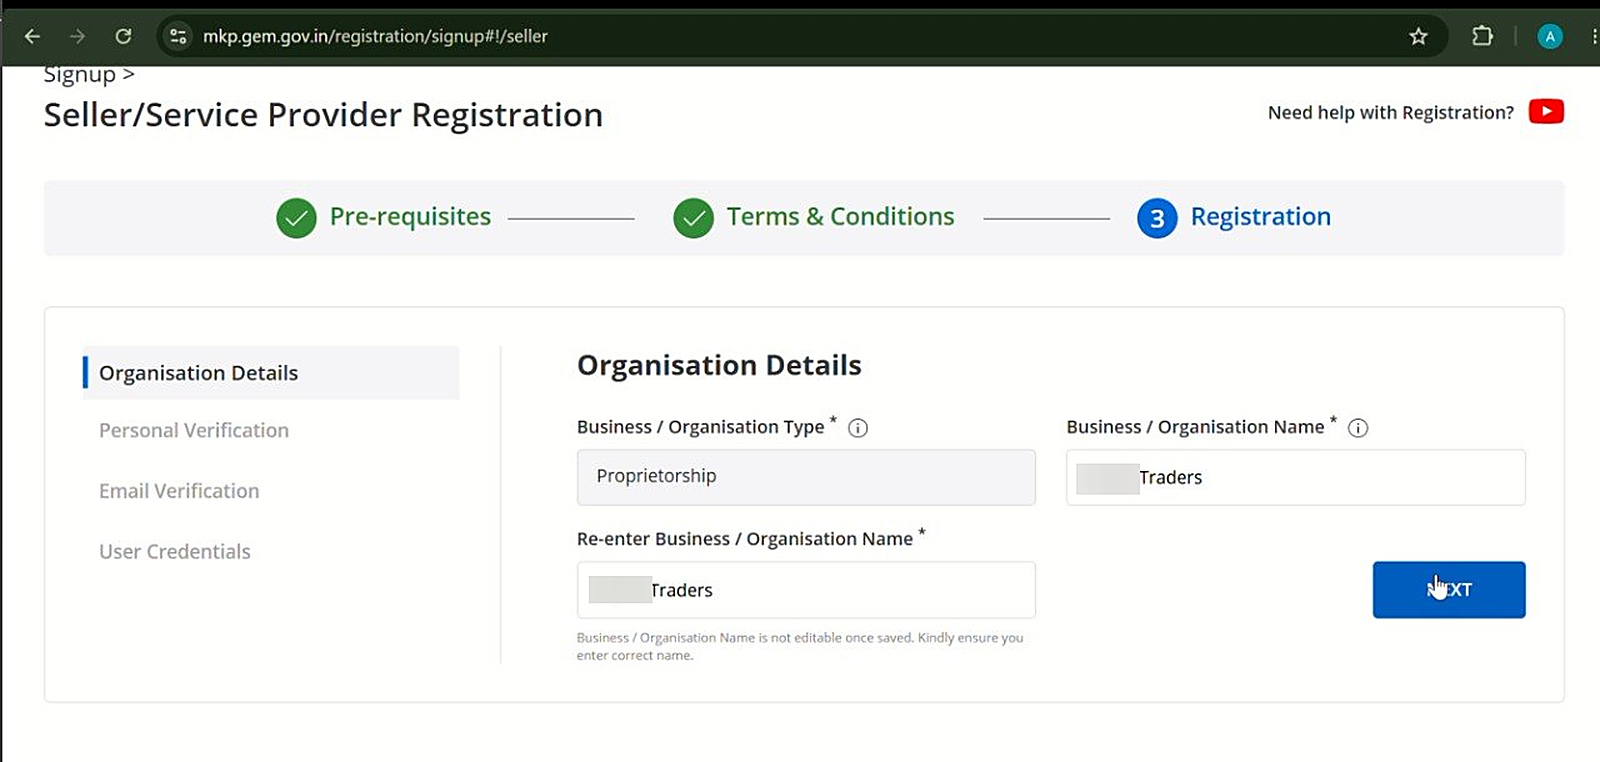Click the Business / Organisation Name field
The width and height of the screenshot is (1600, 762).
[x=1296, y=477]
